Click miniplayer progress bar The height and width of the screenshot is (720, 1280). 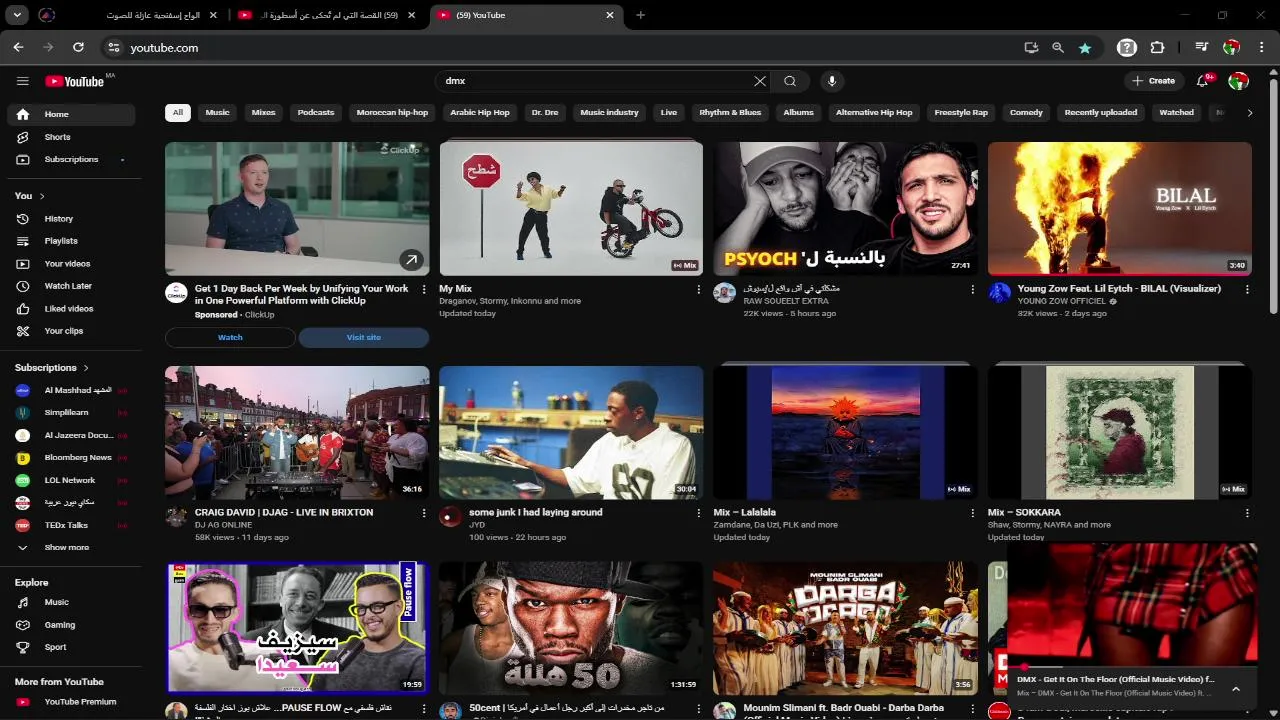pos(1132,667)
